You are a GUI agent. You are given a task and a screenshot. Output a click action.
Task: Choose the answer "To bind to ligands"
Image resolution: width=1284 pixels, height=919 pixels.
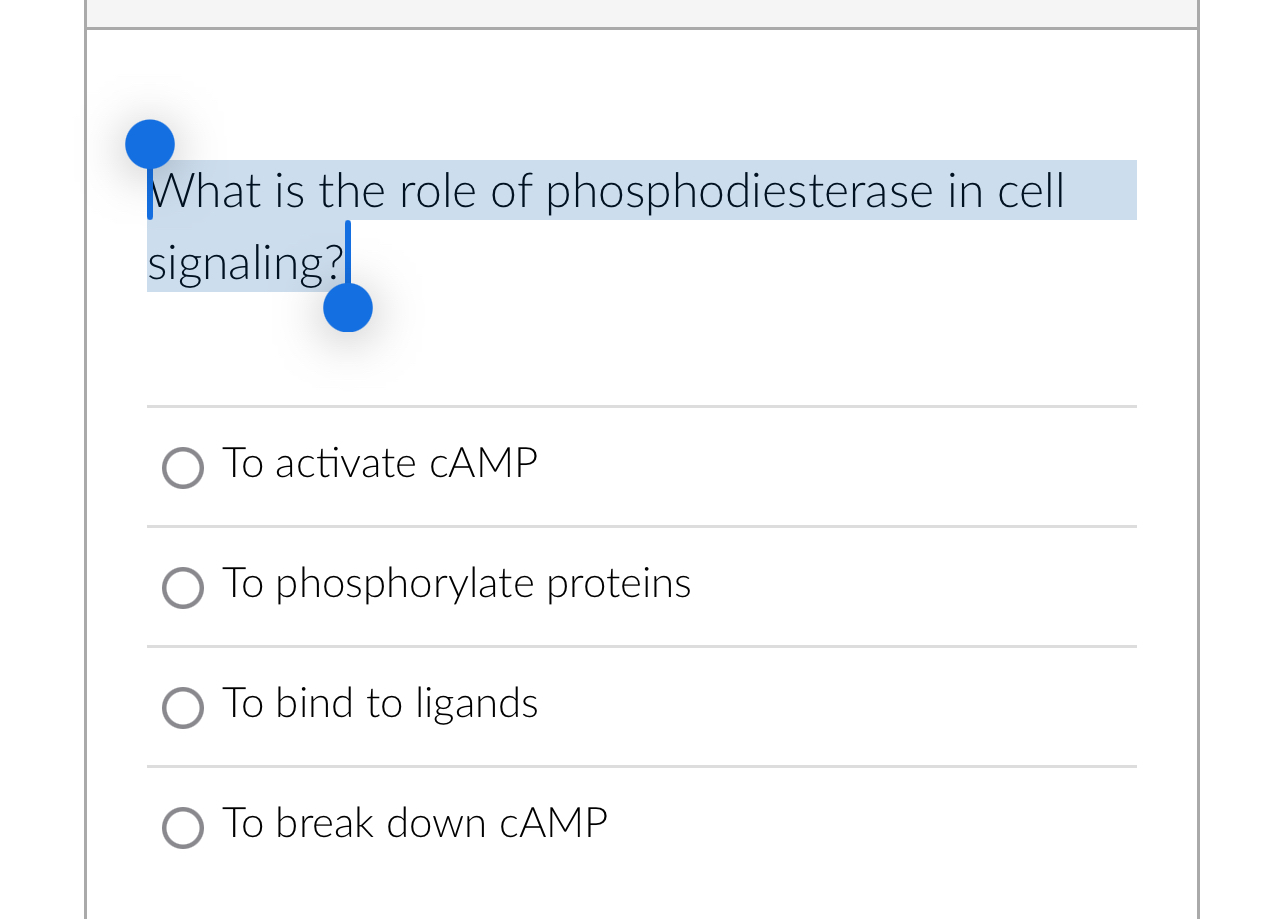(380, 705)
